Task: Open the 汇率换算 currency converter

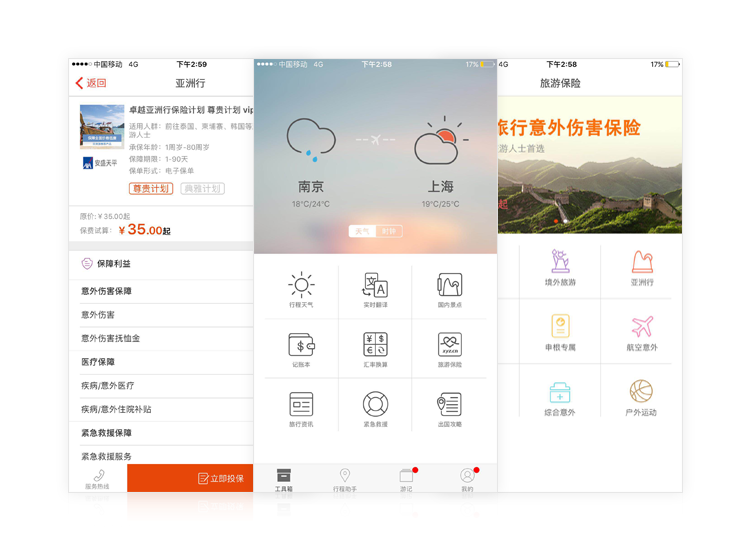Action: (x=375, y=345)
